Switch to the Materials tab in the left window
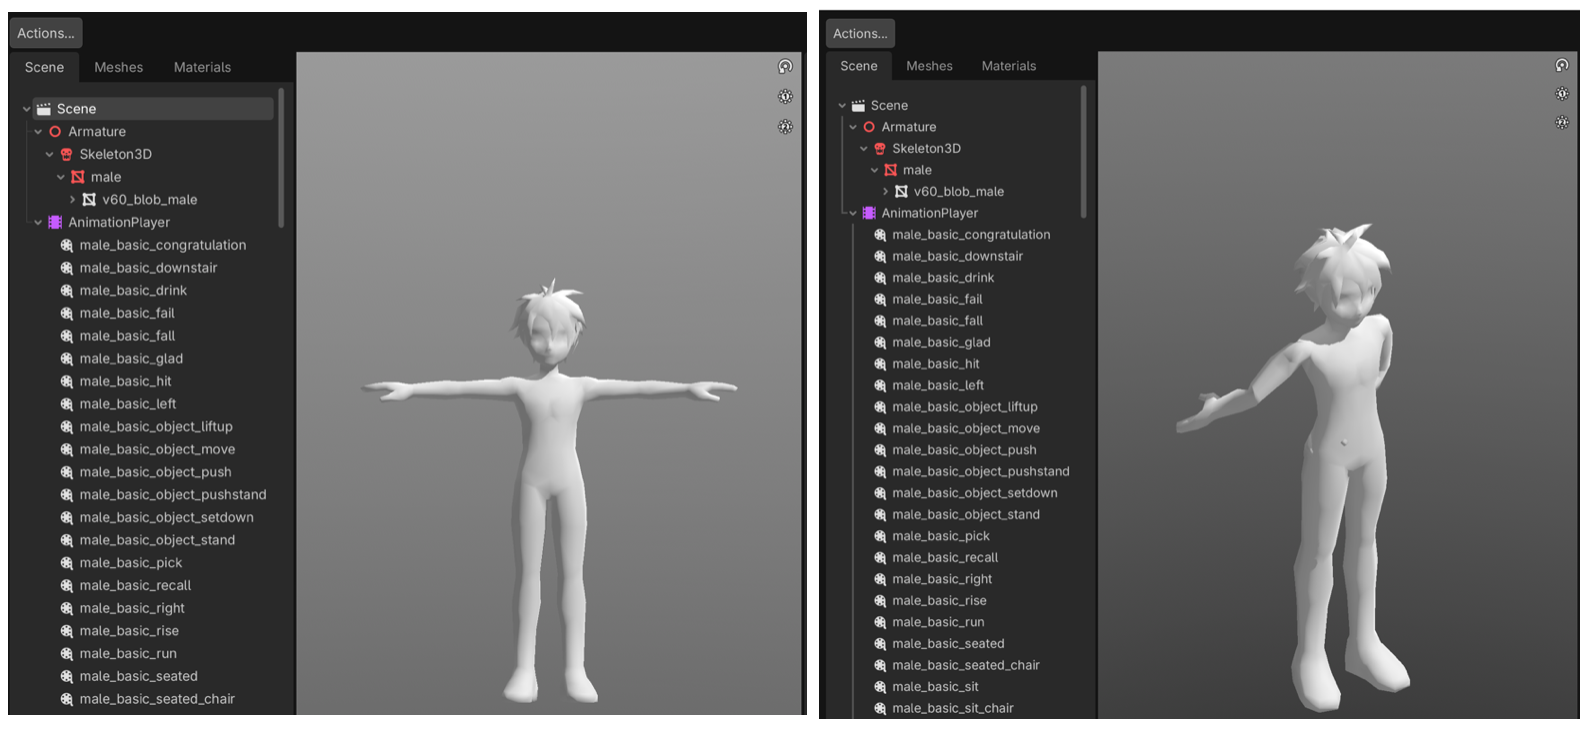The height and width of the screenshot is (736, 1592). (x=202, y=67)
